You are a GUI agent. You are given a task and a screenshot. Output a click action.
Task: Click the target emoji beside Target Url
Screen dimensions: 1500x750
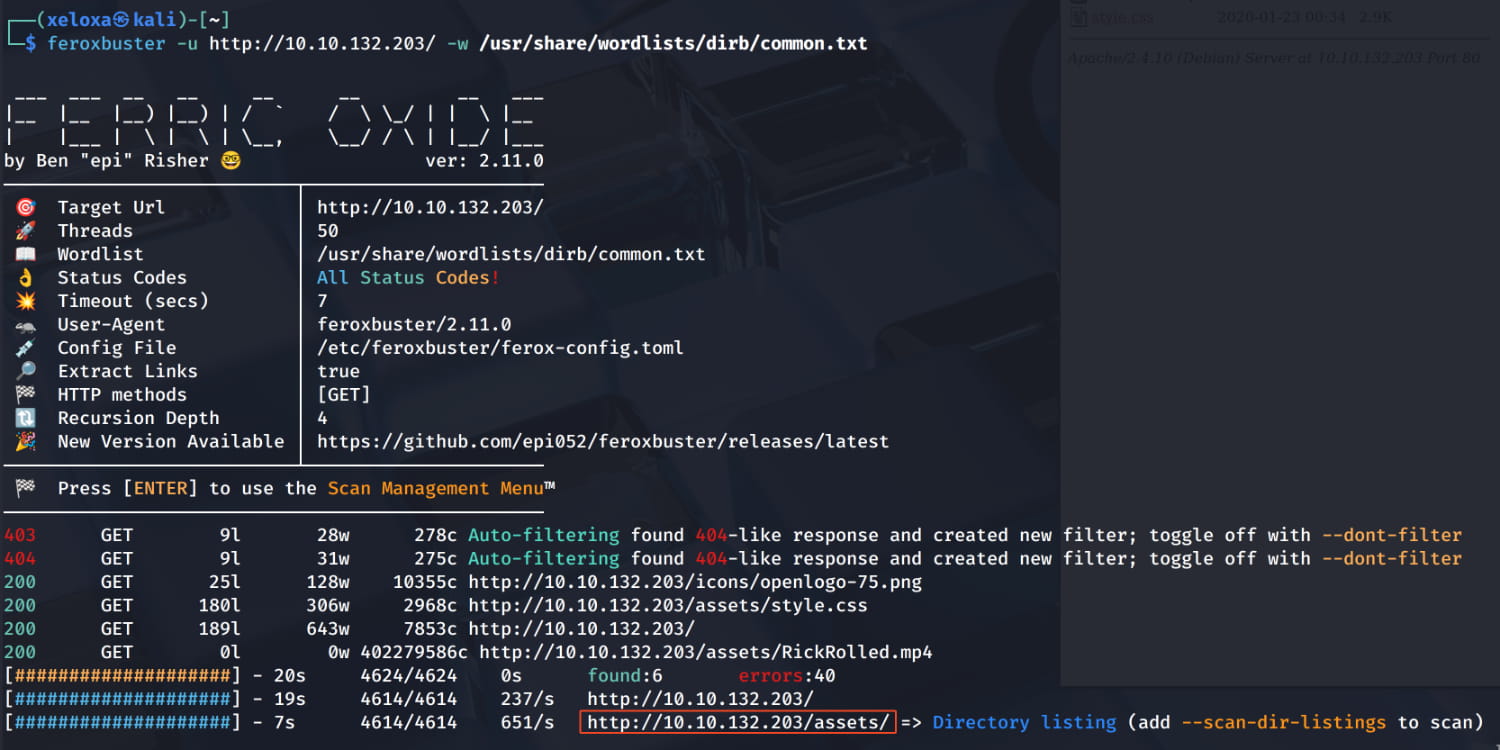(25, 207)
